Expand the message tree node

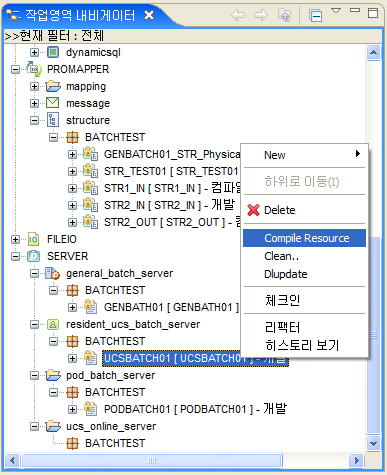coord(34,103)
